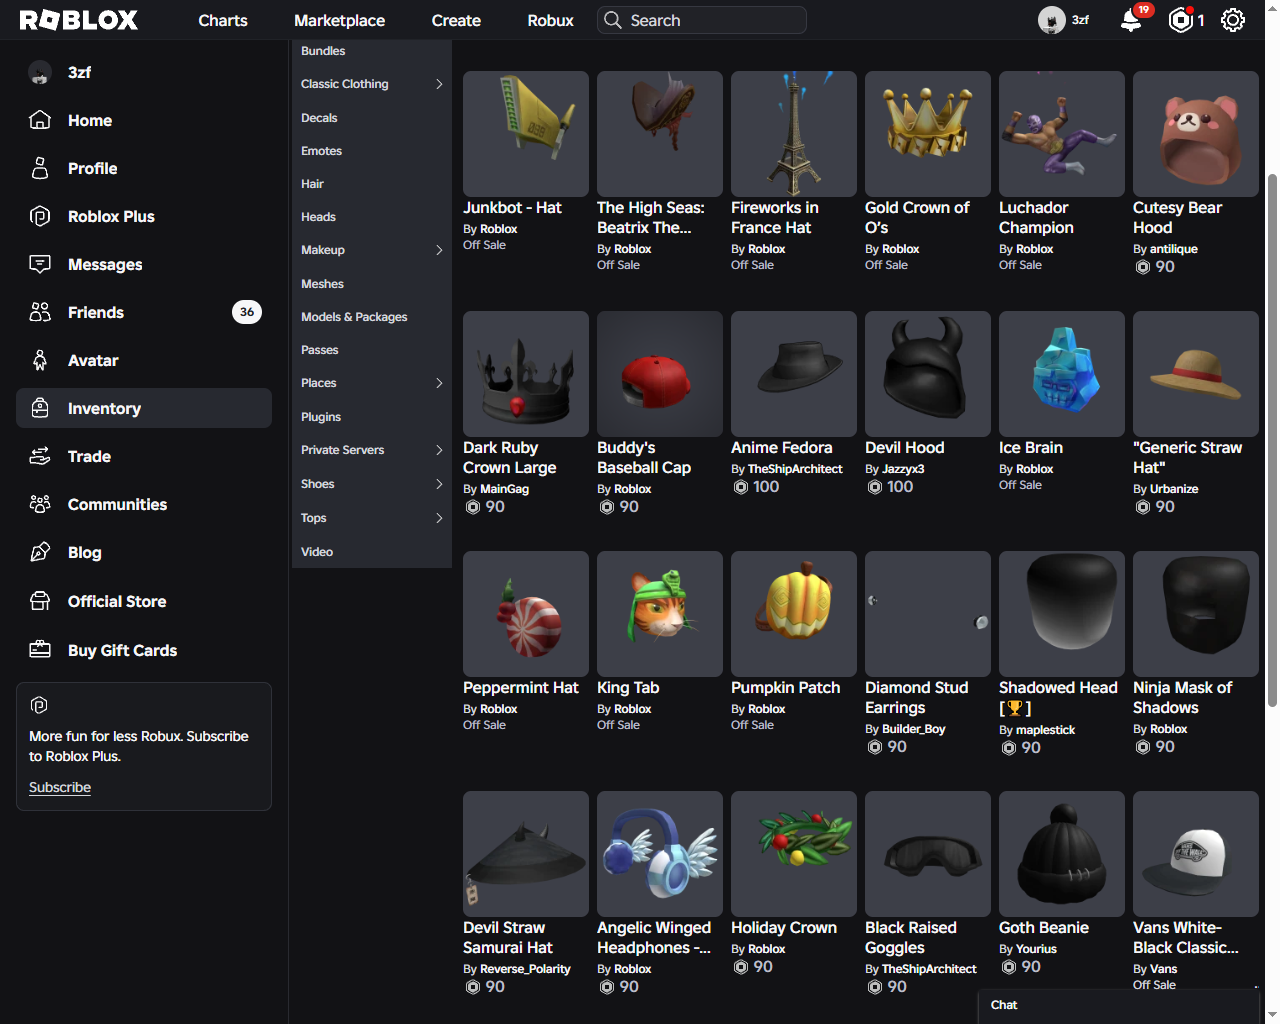Open the Friends people icon
Viewport: 1280px width, 1024px height.
[x=40, y=312]
